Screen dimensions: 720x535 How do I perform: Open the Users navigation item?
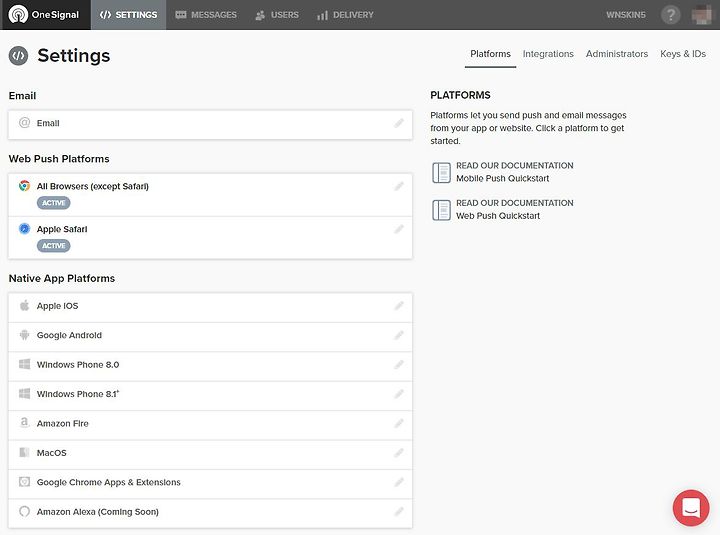point(277,15)
